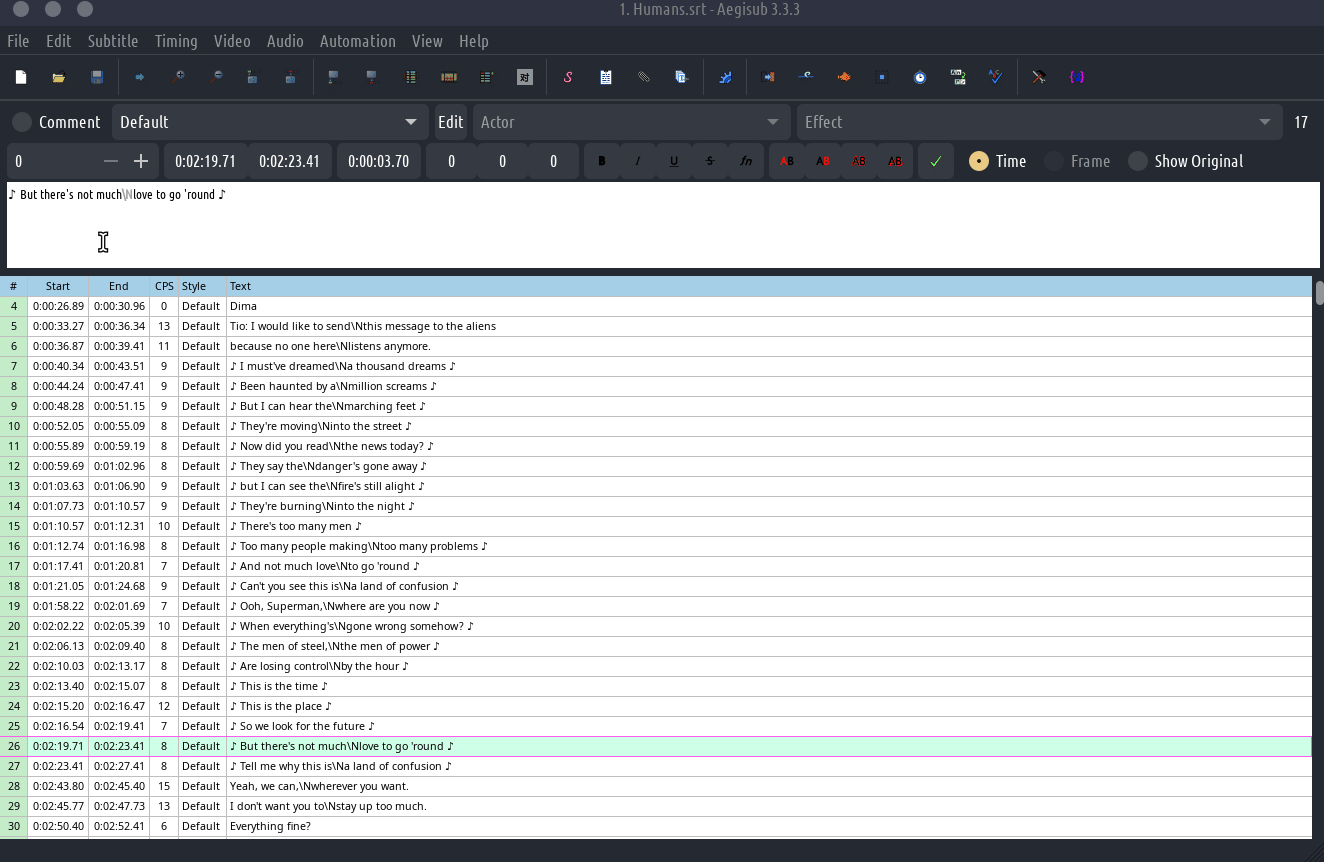Viewport: 1324px width, 862px height.
Task: Open the Timing Post-Processor clock icon
Action: [x=920, y=77]
